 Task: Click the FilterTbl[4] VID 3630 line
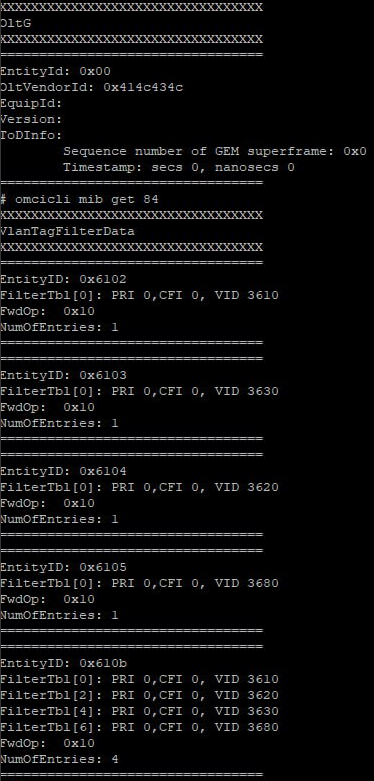click(139, 711)
